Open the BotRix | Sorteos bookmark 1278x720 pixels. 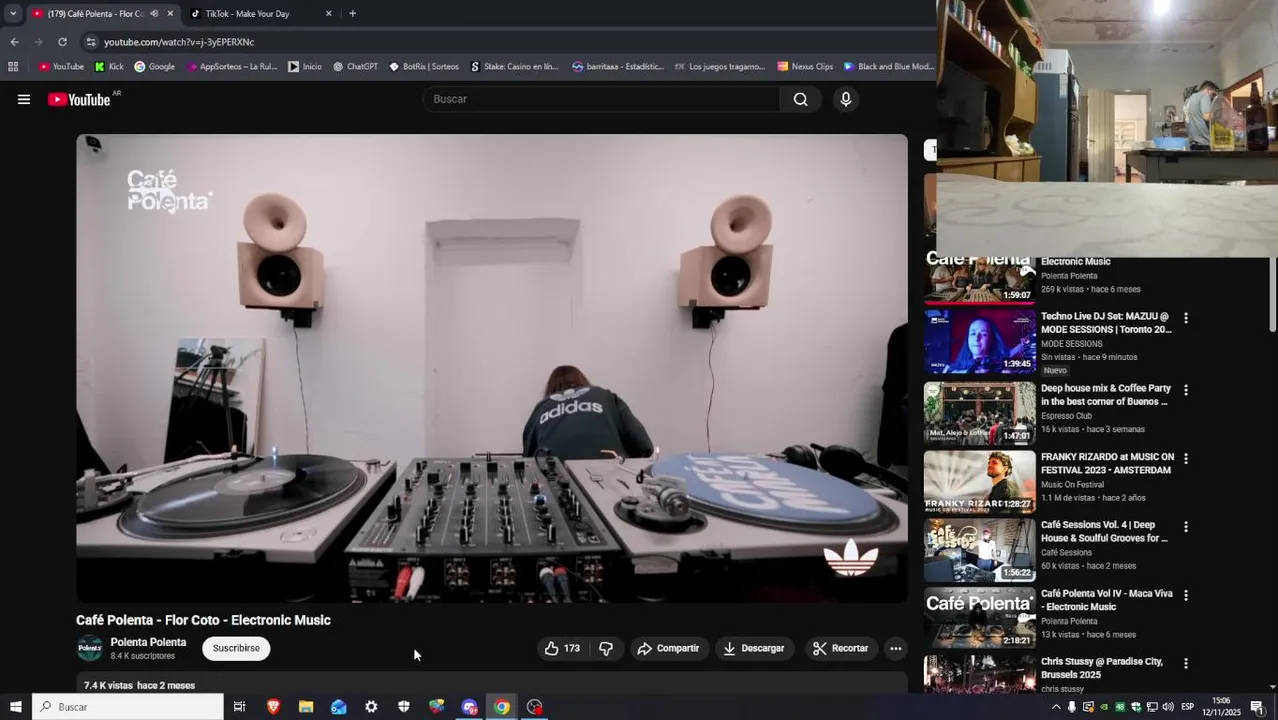(424, 67)
